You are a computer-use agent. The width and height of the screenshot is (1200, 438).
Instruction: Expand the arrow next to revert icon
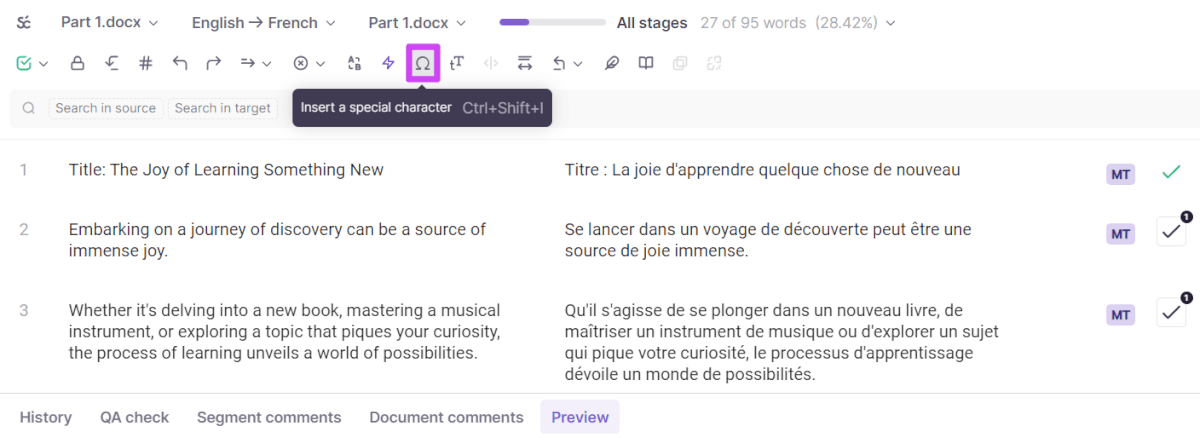pos(578,64)
